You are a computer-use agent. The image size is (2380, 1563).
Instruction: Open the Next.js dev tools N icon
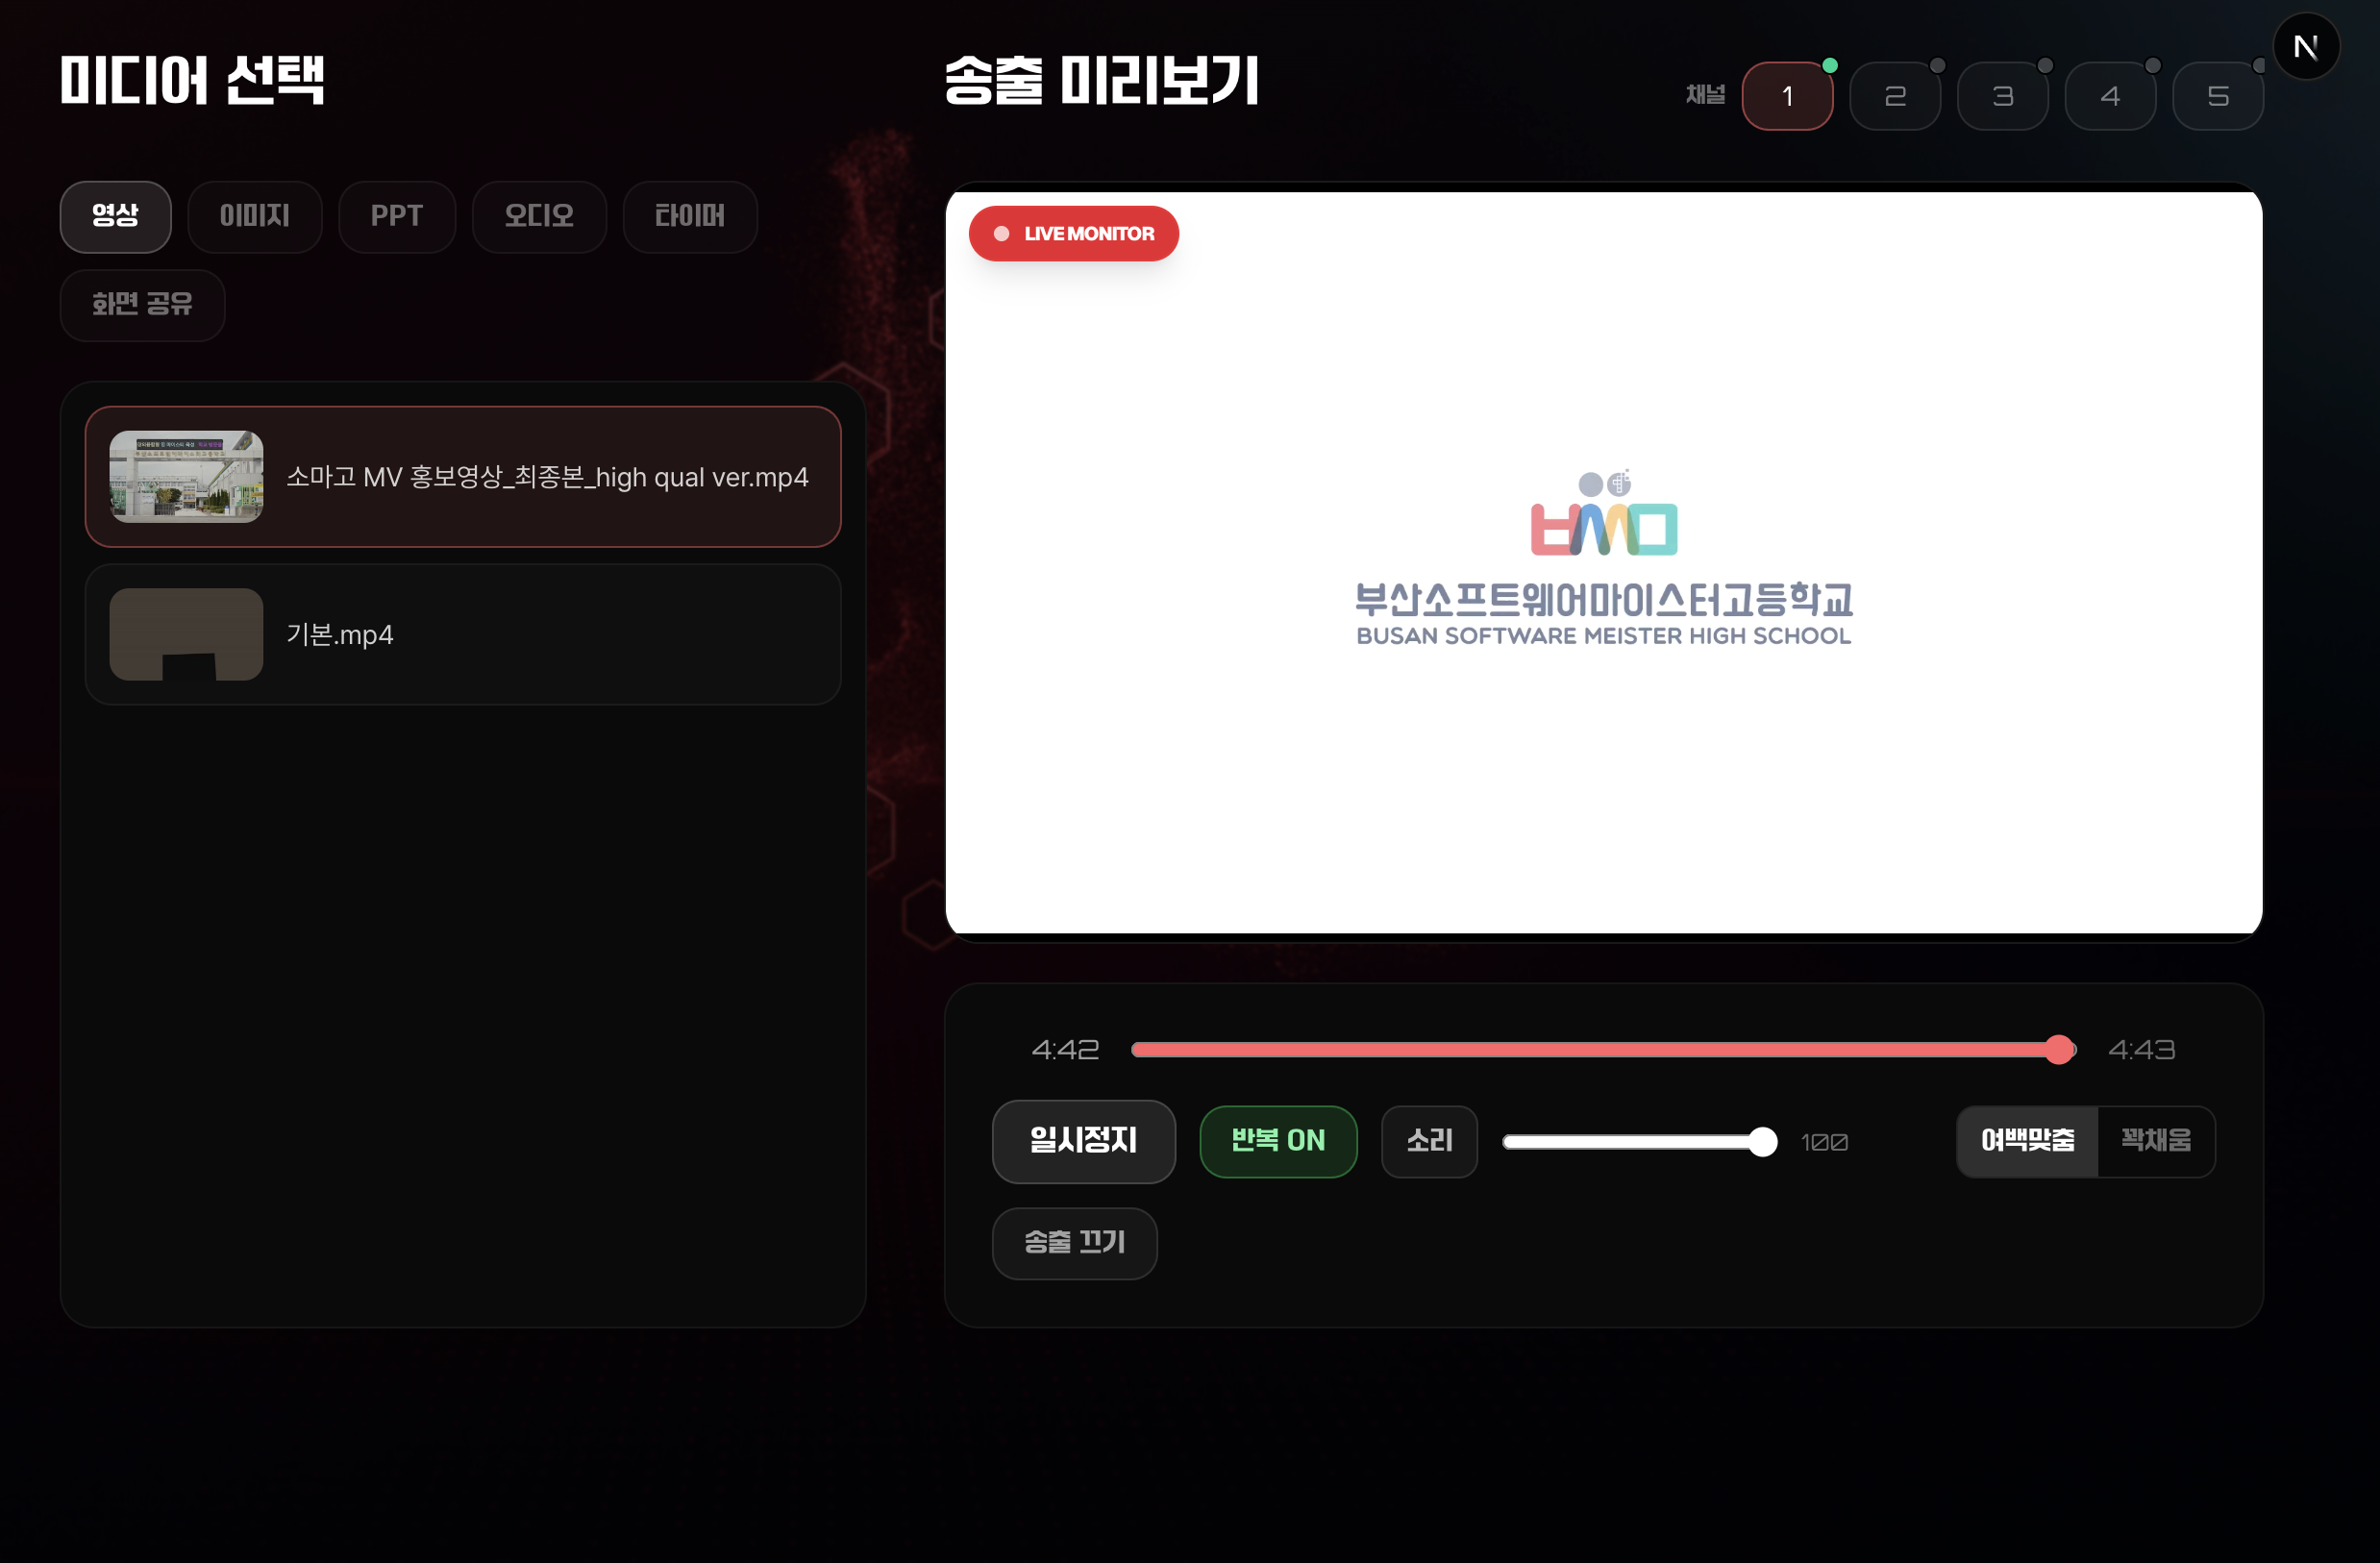click(x=2306, y=47)
